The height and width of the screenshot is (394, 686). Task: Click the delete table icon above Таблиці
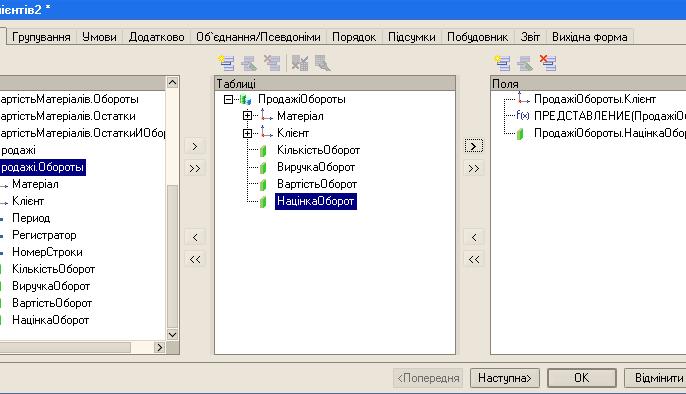pos(272,63)
